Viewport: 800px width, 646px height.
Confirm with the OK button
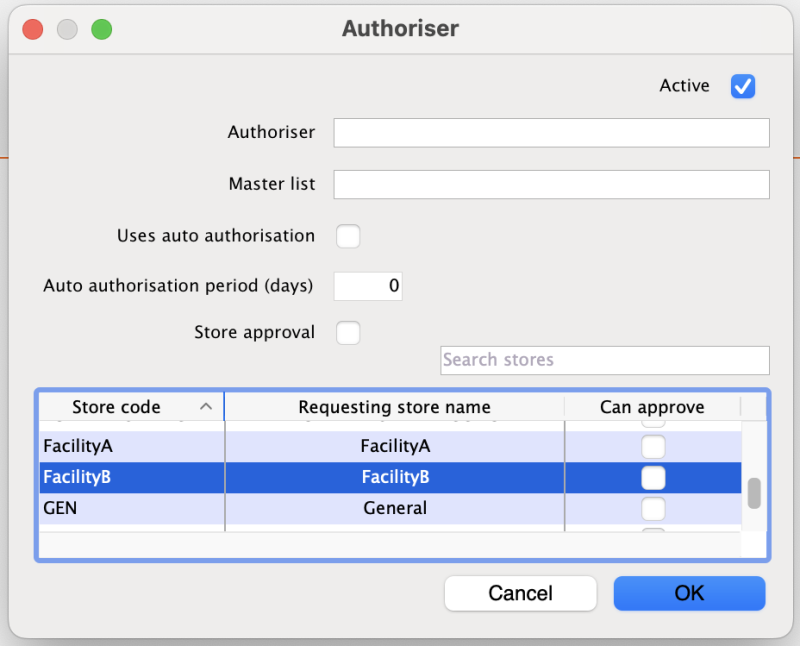click(689, 593)
